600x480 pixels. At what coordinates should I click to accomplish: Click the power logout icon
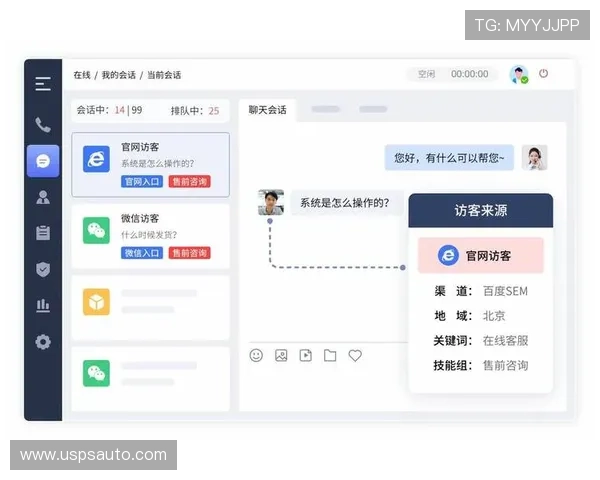(x=543, y=73)
